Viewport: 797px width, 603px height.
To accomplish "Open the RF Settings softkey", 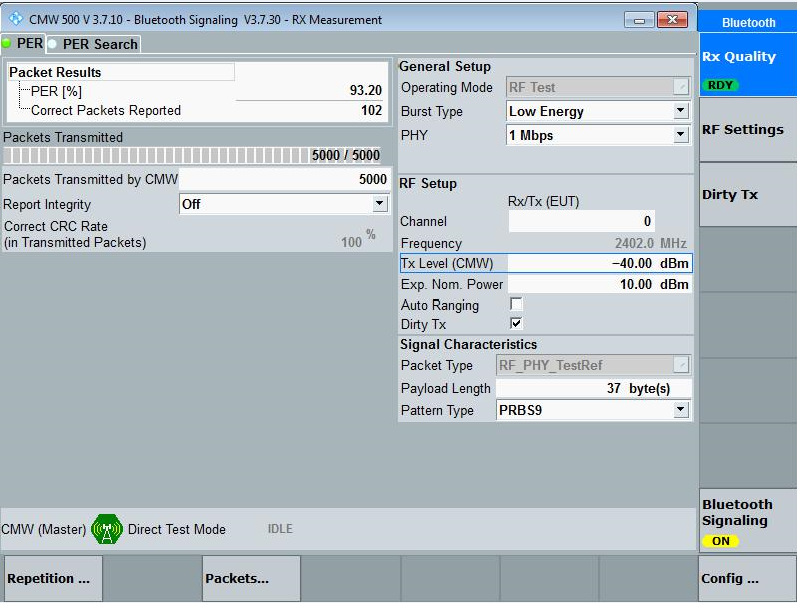I will (748, 130).
